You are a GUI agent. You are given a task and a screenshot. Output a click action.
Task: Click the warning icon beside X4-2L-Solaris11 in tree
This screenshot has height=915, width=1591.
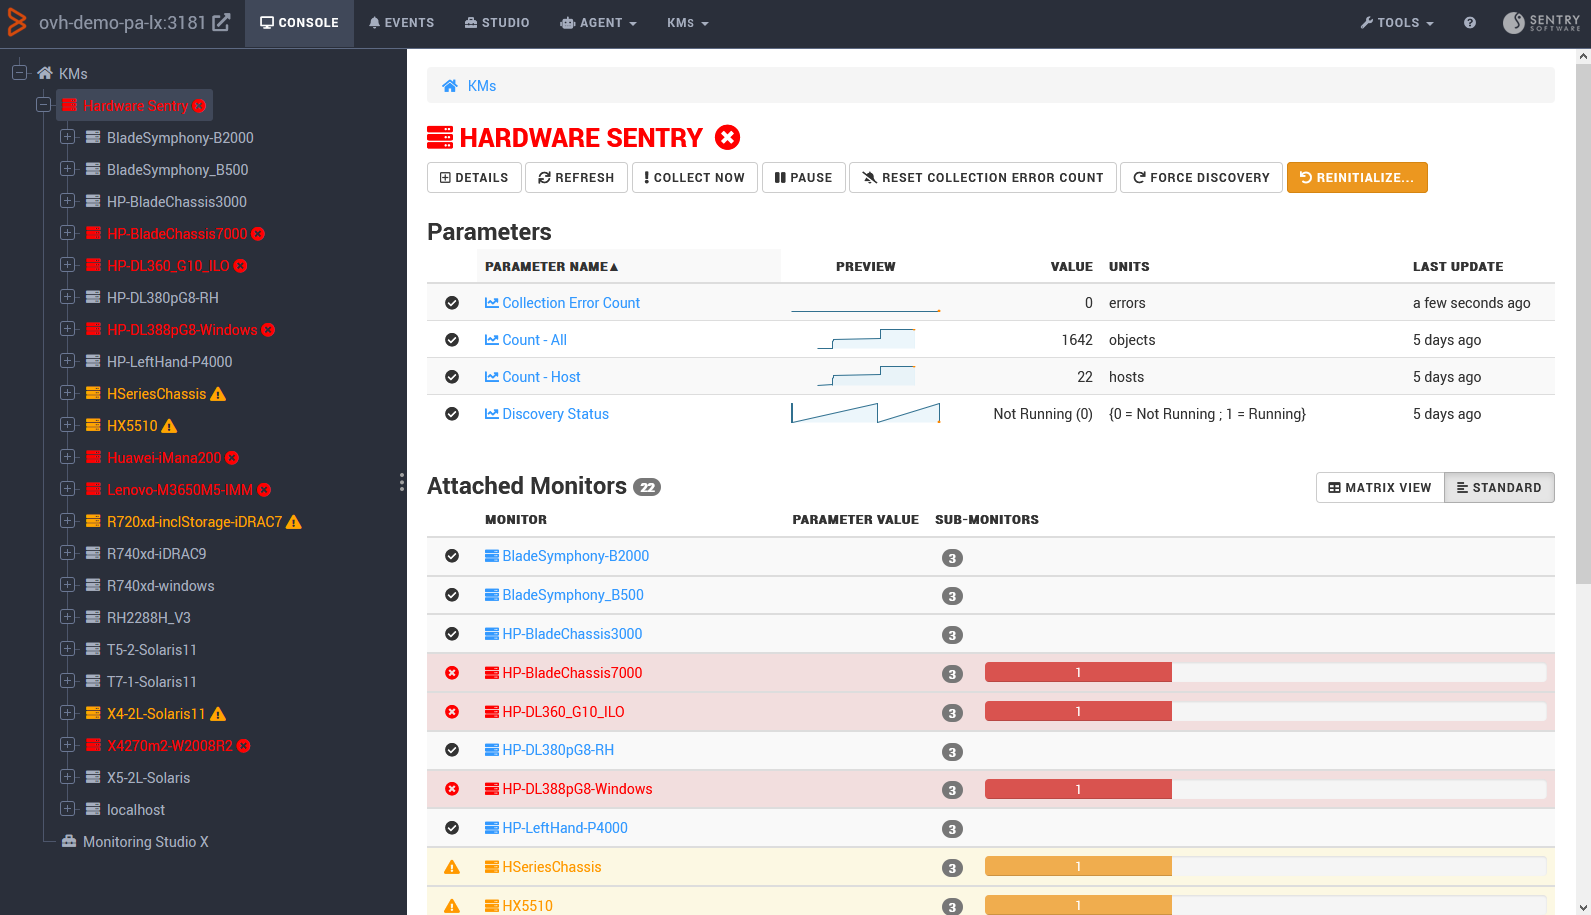(218, 714)
